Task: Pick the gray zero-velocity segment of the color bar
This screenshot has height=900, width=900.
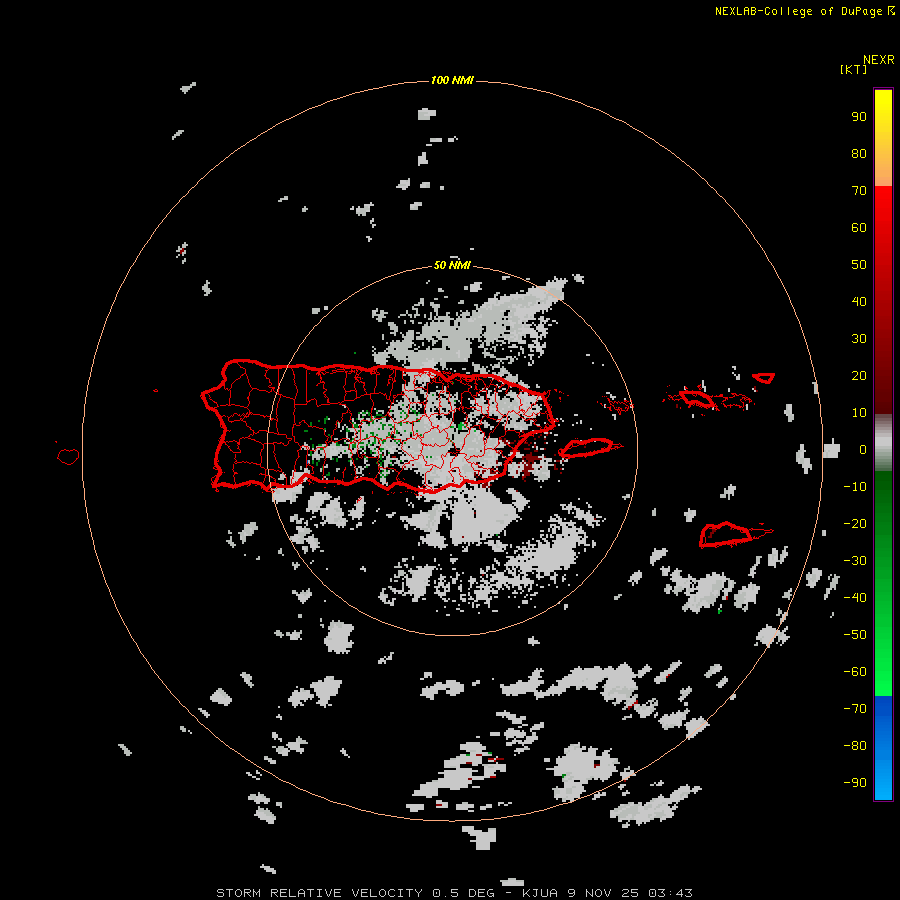Action: coord(883,443)
